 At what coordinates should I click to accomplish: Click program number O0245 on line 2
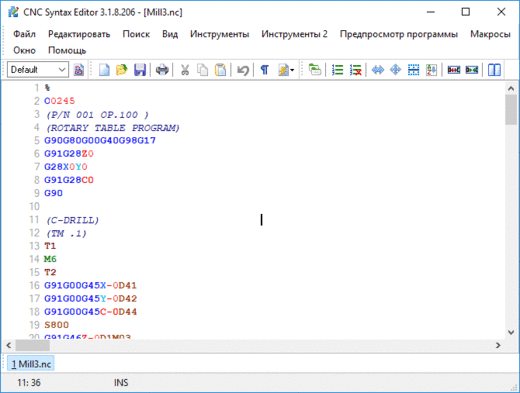pyautogui.click(x=59, y=101)
